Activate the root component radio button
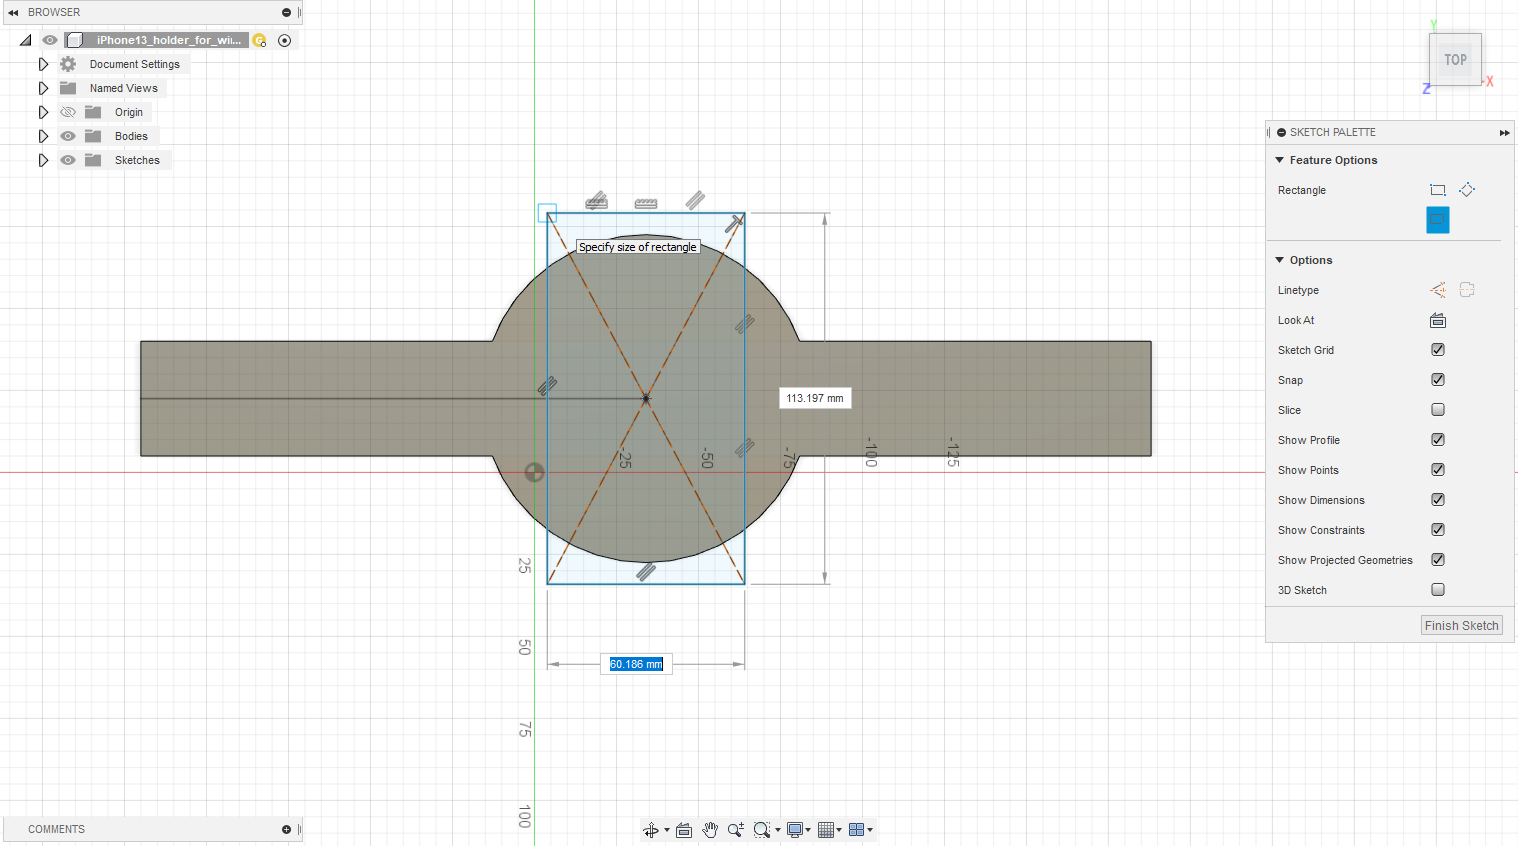The height and width of the screenshot is (846, 1518). point(285,40)
